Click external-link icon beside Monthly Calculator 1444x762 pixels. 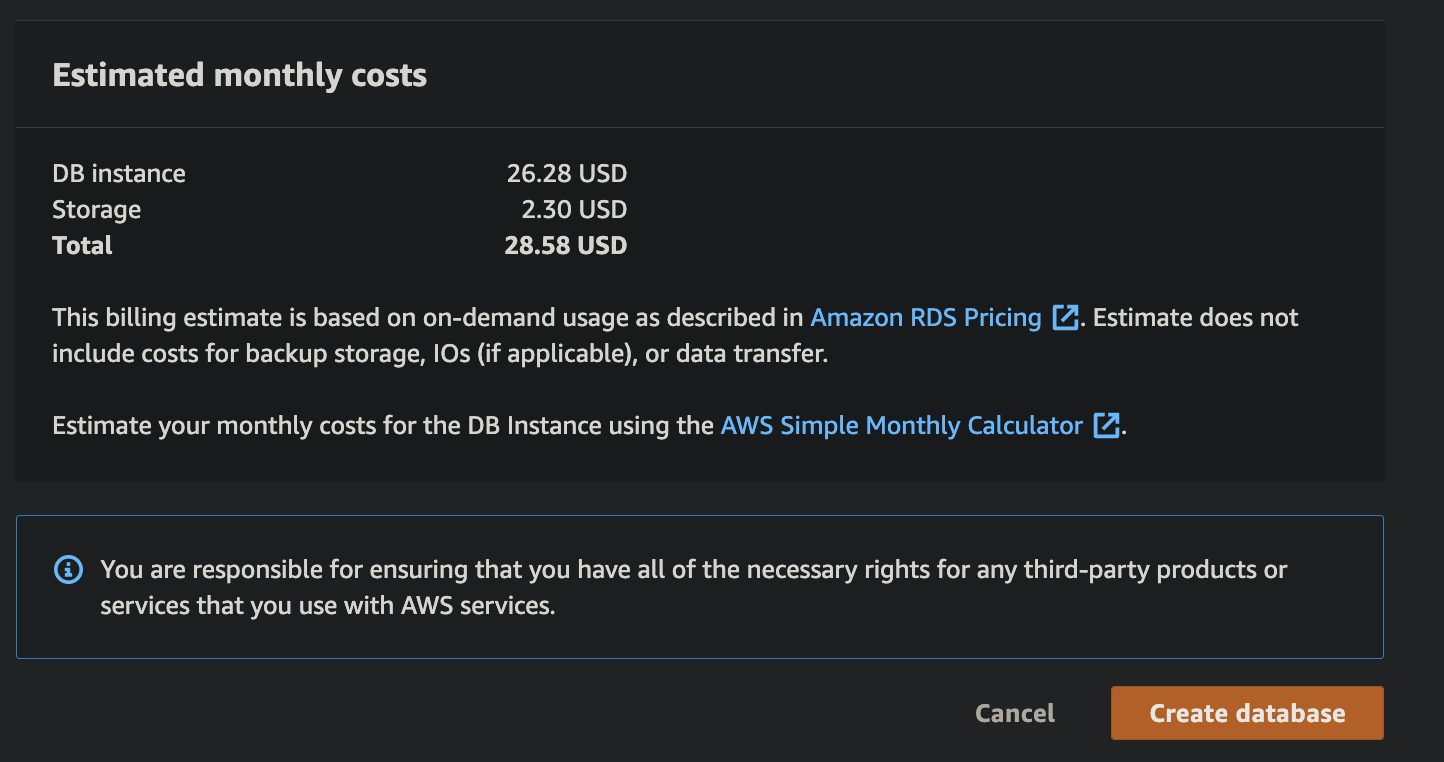[x=1106, y=426]
